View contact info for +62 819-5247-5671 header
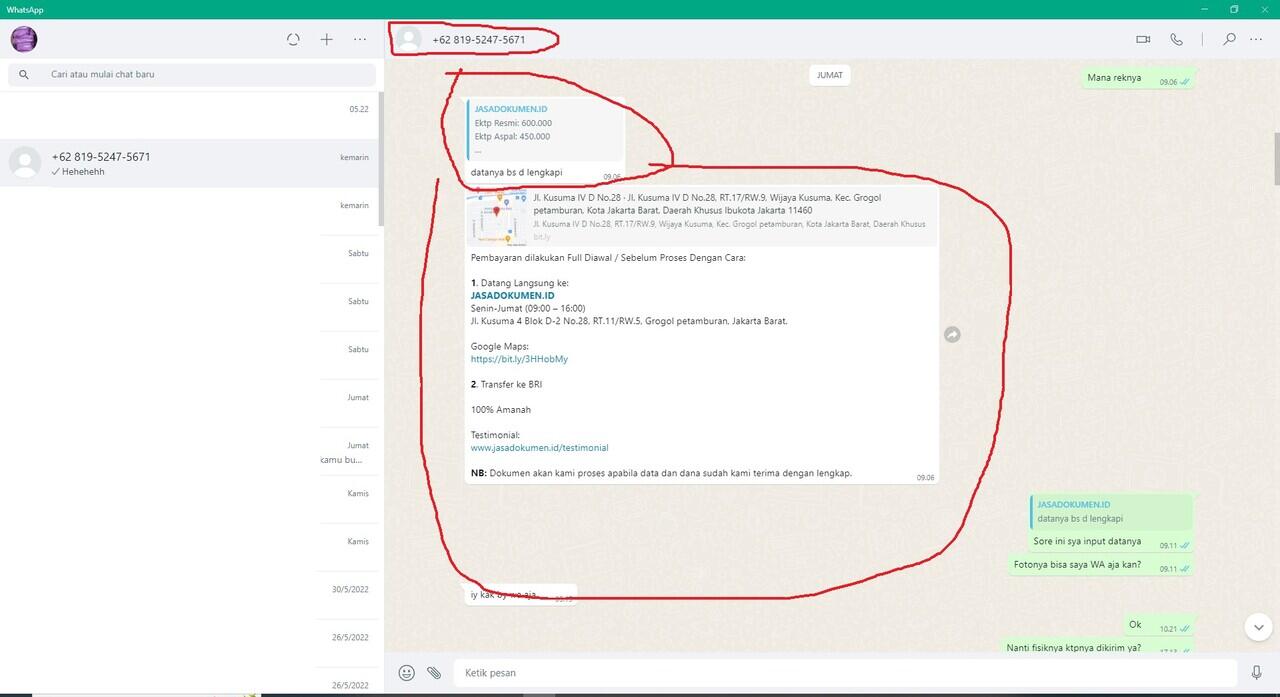The image size is (1280, 697). pyautogui.click(x=478, y=39)
